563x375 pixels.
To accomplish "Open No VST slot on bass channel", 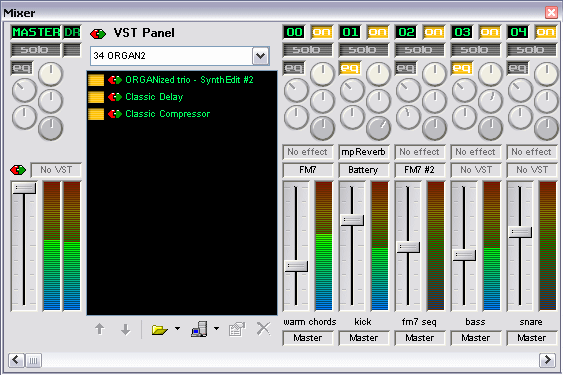I will [476, 170].
